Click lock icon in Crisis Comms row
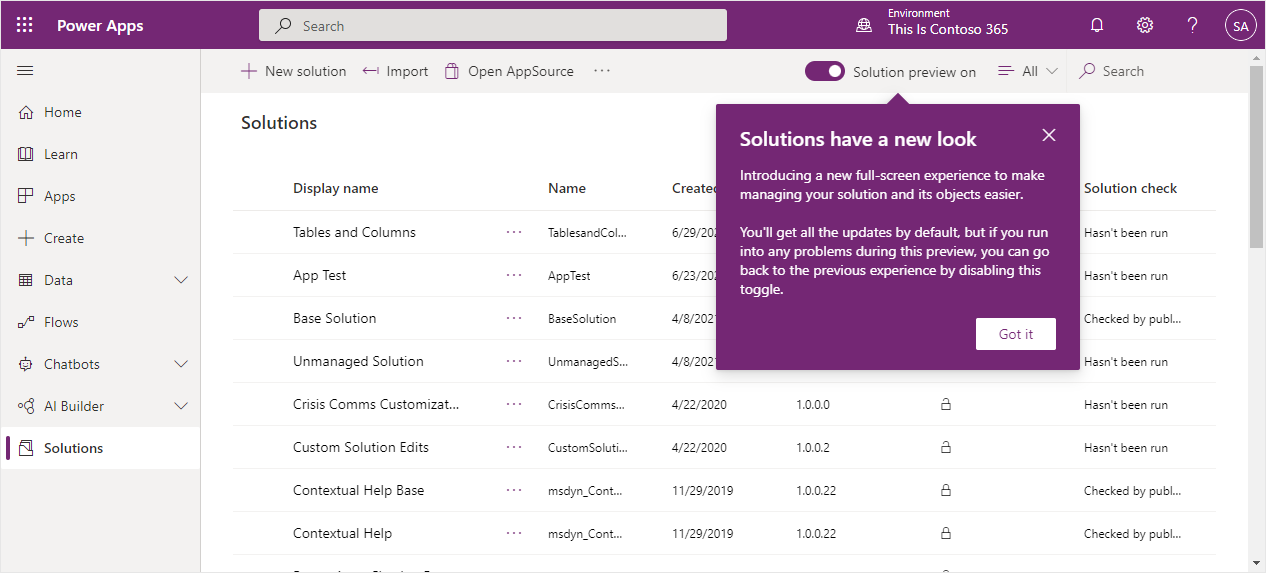This screenshot has width=1266, height=573. coord(945,405)
